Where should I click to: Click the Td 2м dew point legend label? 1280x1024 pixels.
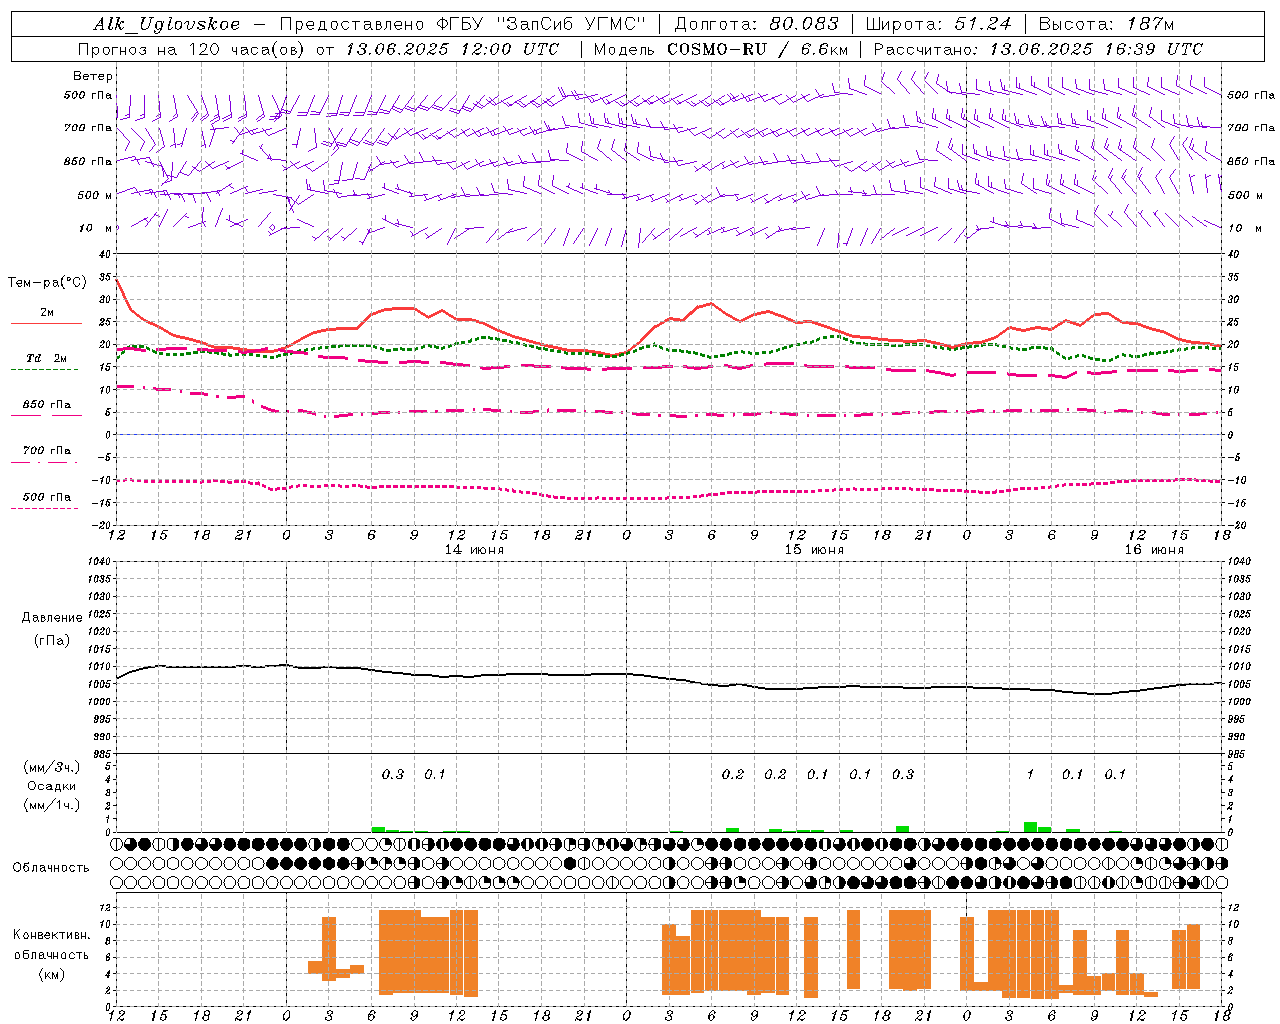[x=46, y=358]
